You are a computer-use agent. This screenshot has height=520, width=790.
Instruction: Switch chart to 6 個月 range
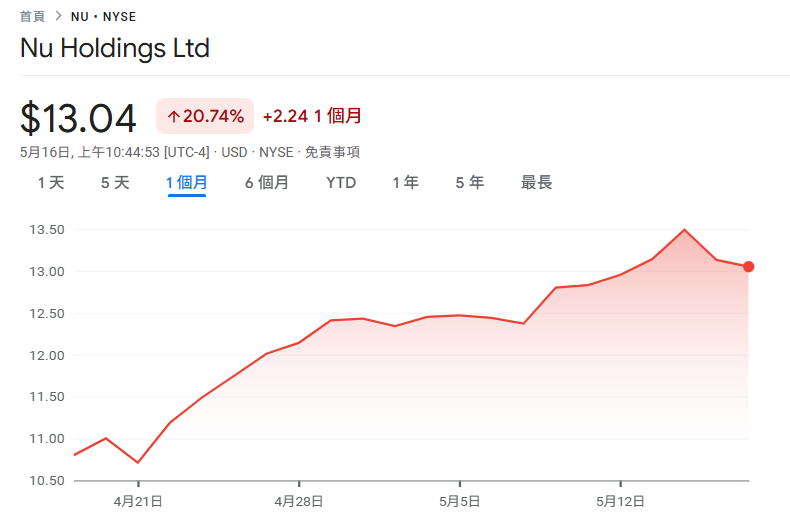[267, 182]
